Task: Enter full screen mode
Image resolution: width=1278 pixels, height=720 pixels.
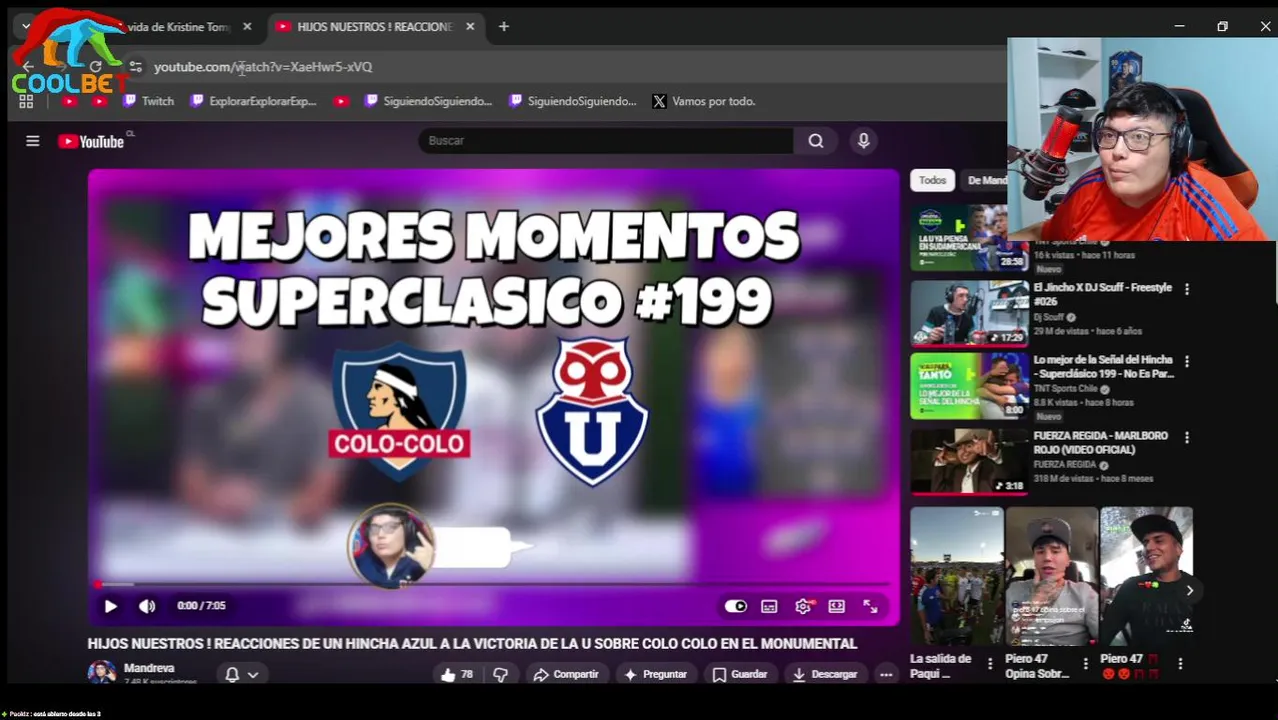Action: click(871, 606)
